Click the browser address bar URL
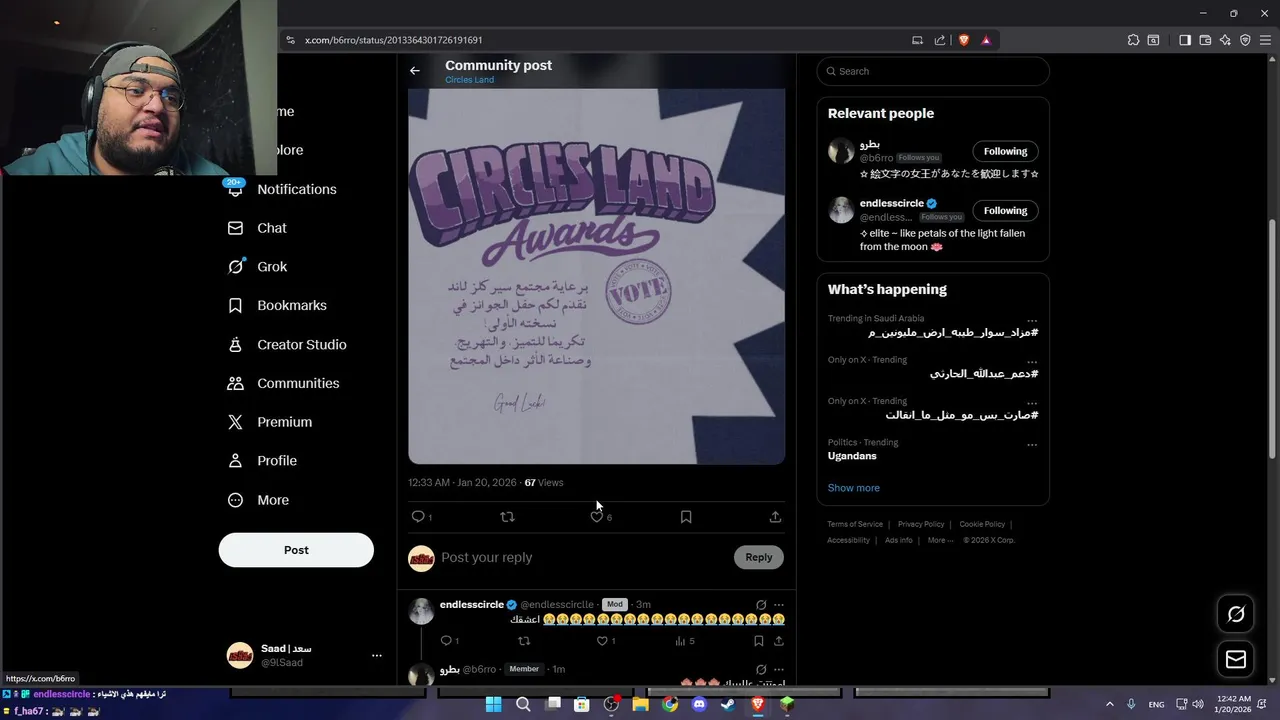 (x=393, y=40)
